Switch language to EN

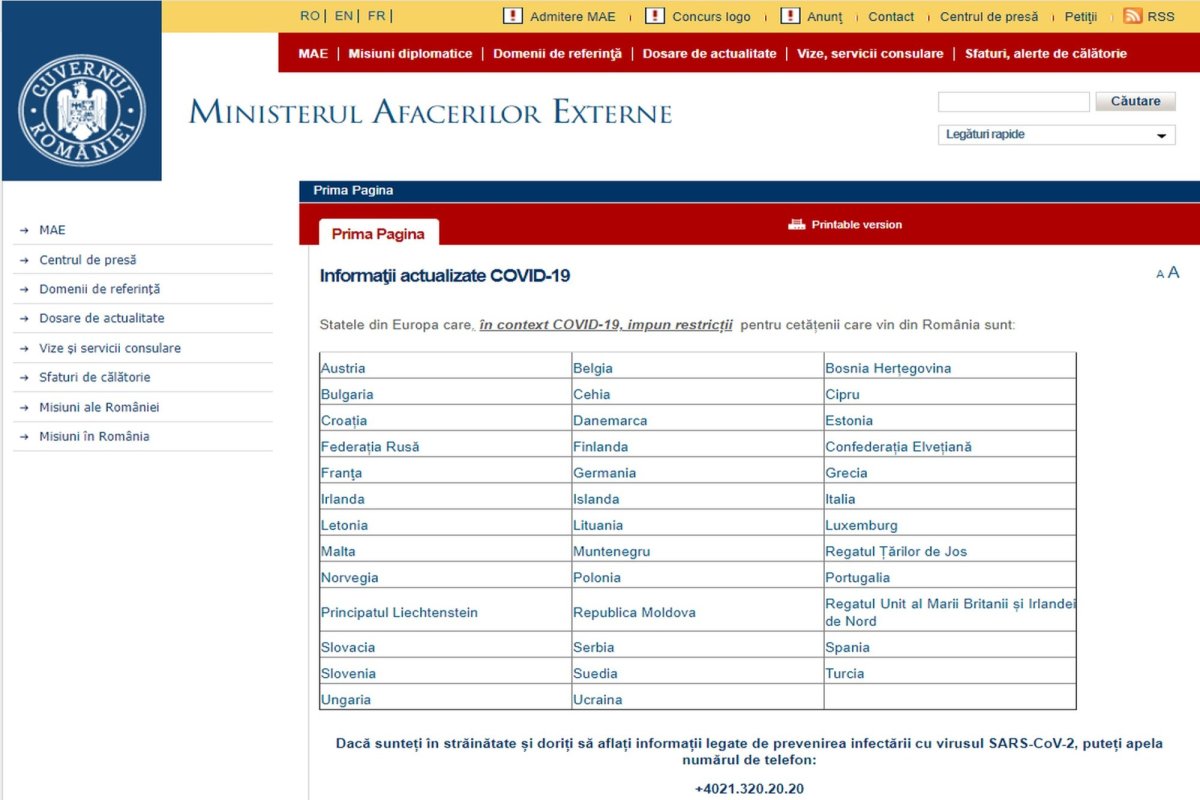click(343, 16)
